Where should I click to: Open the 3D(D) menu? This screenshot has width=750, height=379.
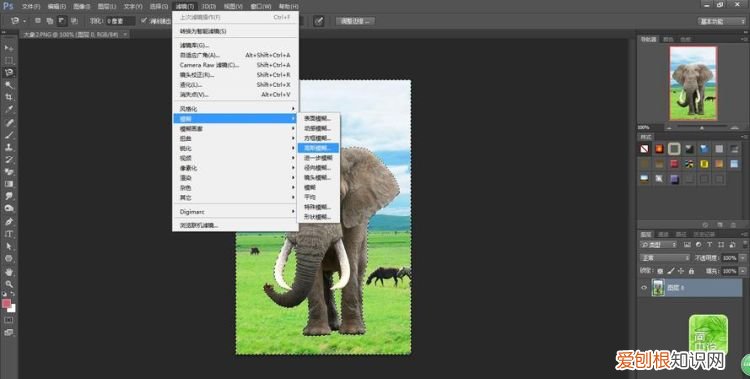pyautogui.click(x=209, y=7)
